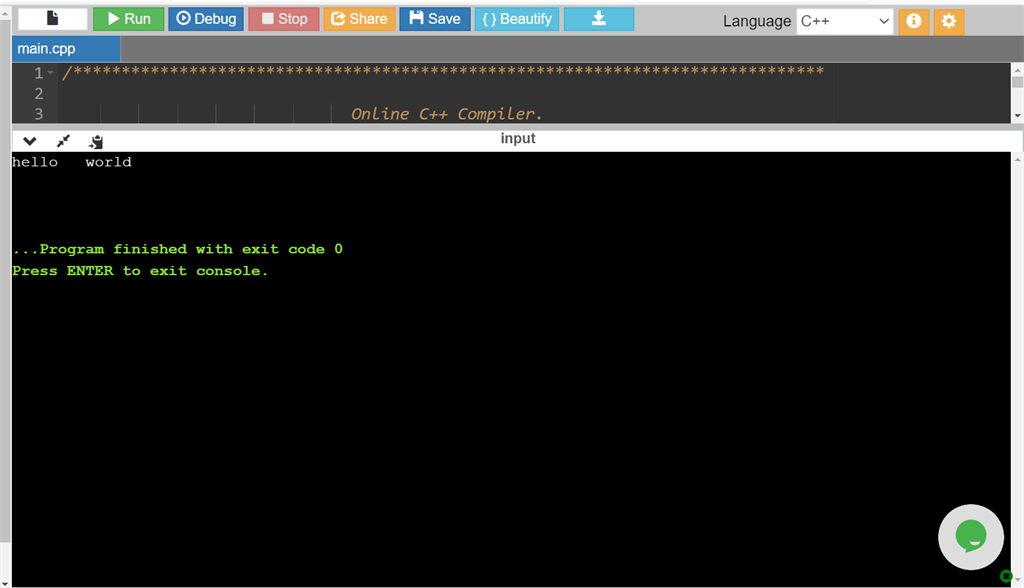The height and width of the screenshot is (588, 1024).
Task: Beautify the code formatting
Action: (x=517, y=18)
